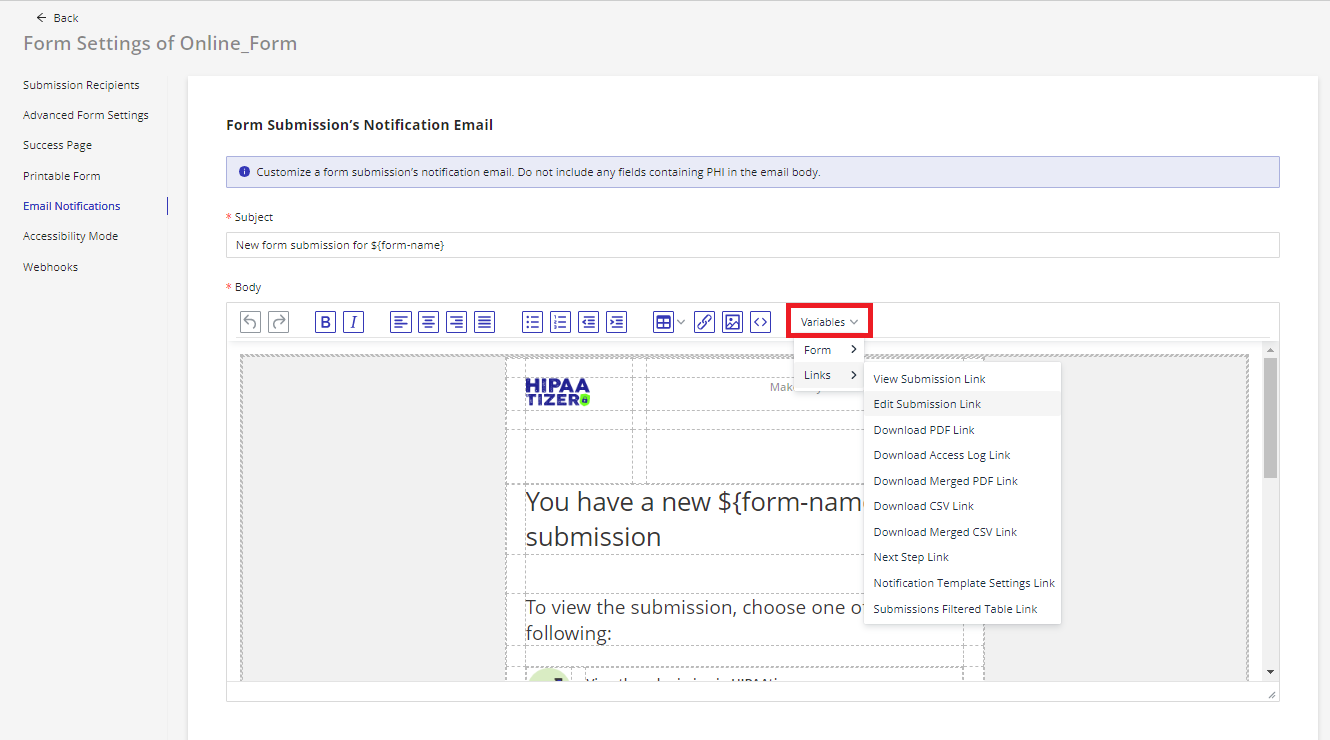This screenshot has height=740, width=1330.
Task: Insert a bulleted list
Action: click(532, 322)
